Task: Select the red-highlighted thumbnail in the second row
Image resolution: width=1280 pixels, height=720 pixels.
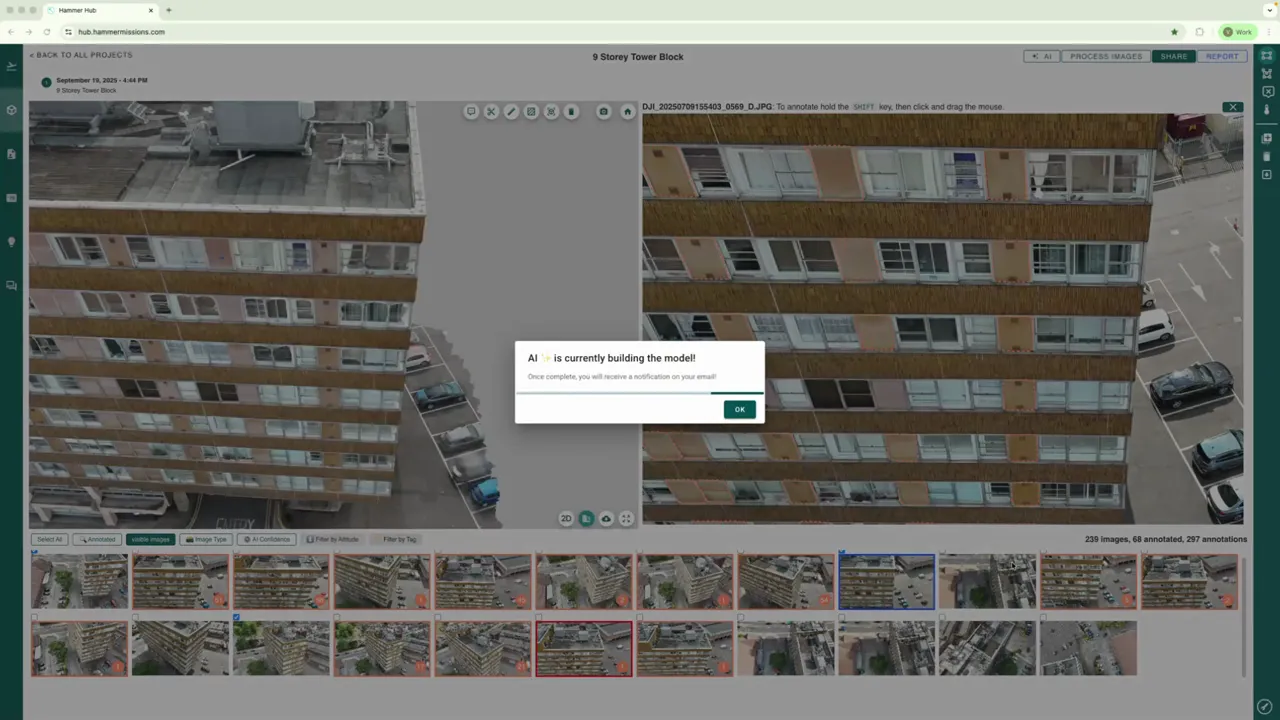Action: click(584, 648)
